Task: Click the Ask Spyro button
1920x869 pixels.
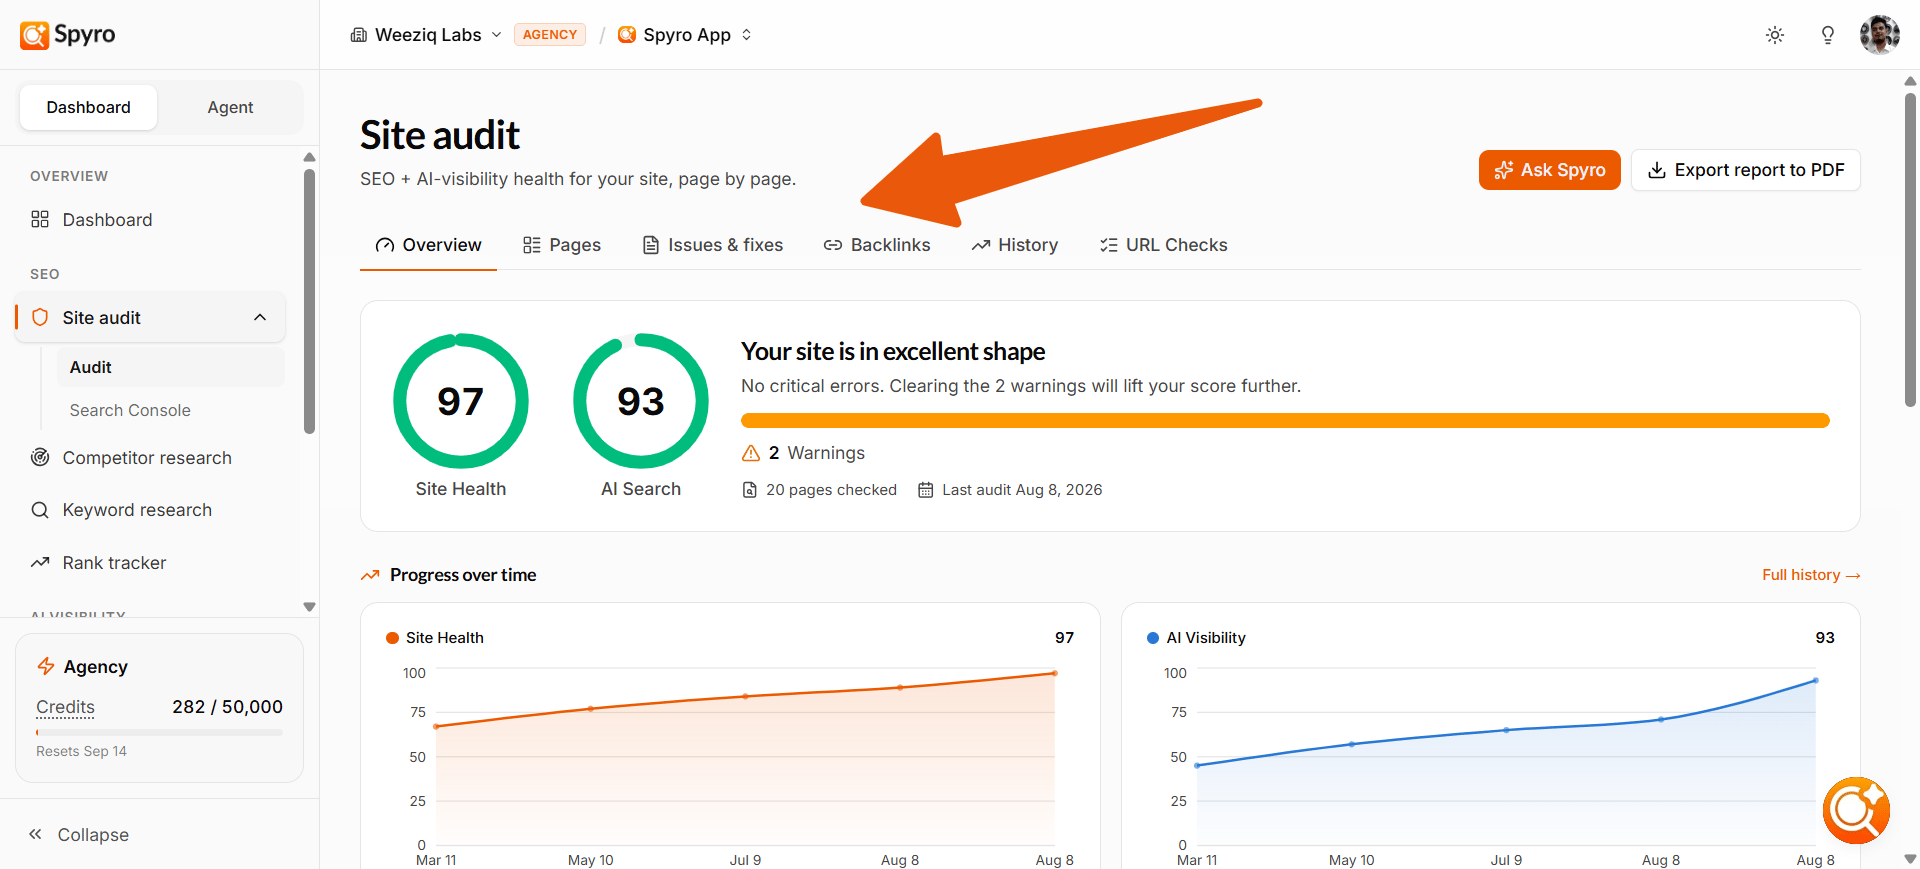Action: point(1549,170)
